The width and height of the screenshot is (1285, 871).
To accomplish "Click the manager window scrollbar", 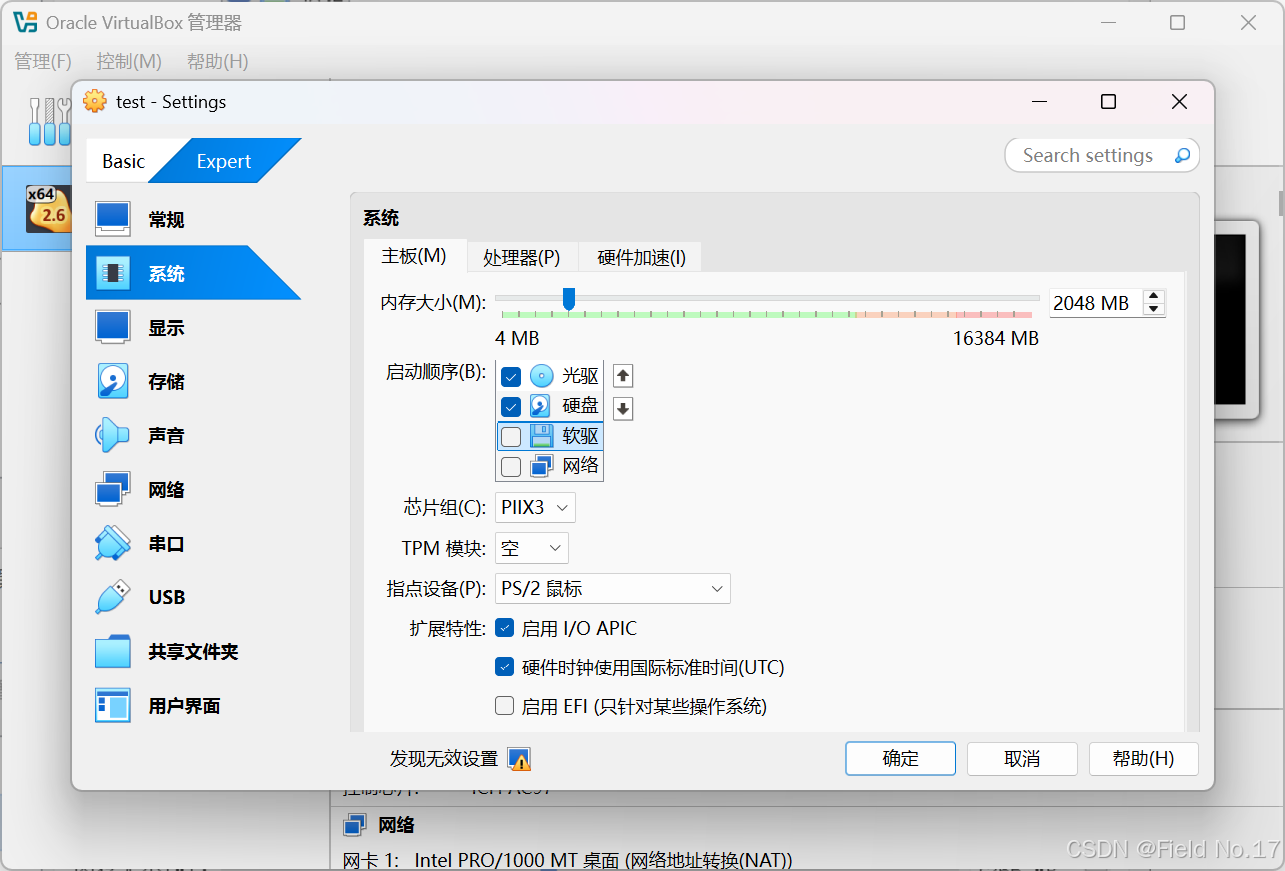I will (1280, 201).
